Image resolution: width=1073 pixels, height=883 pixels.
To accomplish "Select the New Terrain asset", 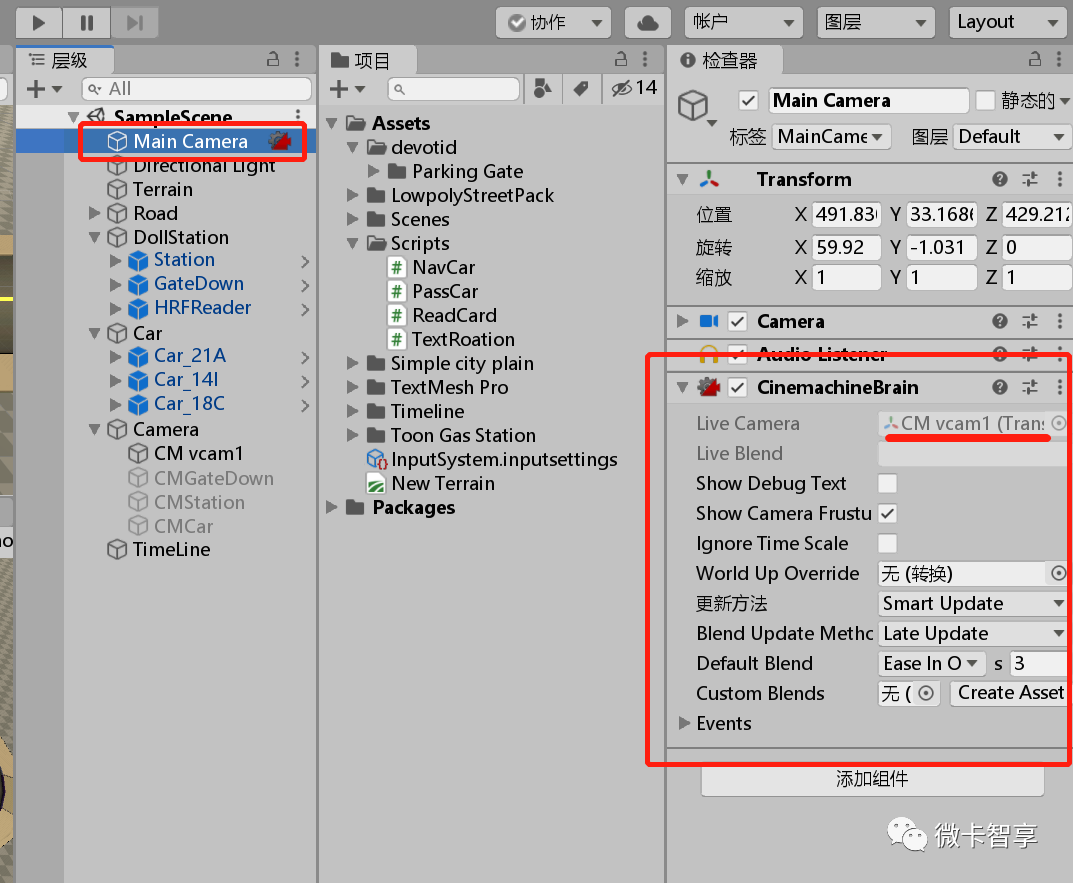I will (x=443, y=483).
